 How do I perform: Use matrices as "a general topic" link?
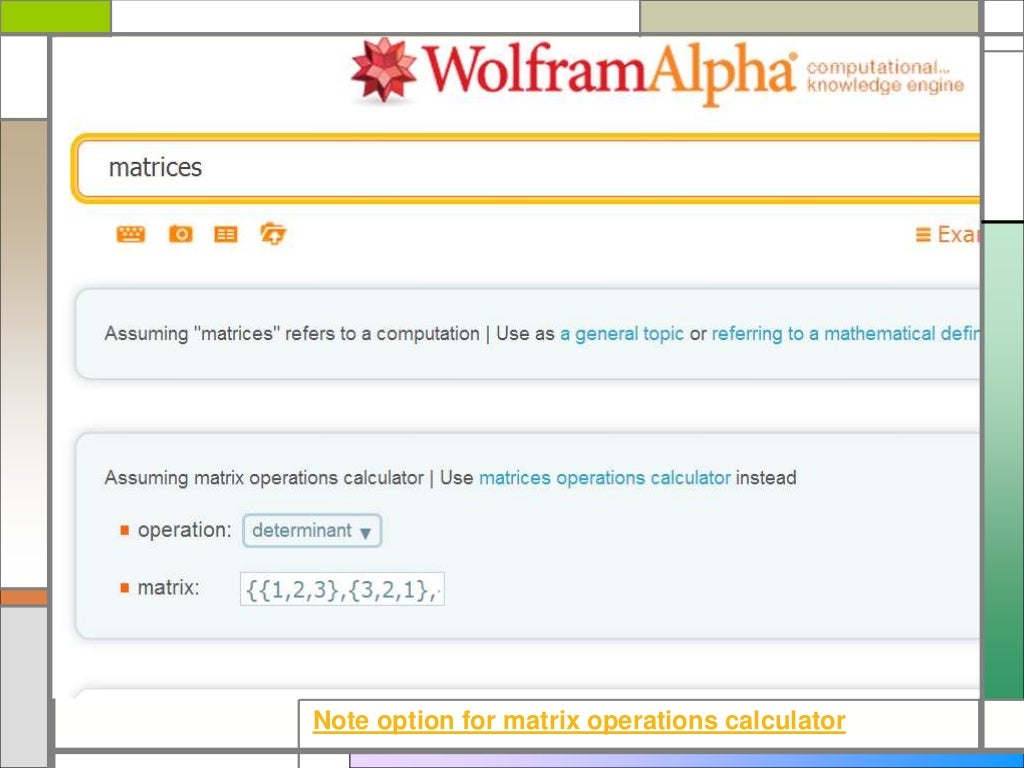(x=622, y=334)
